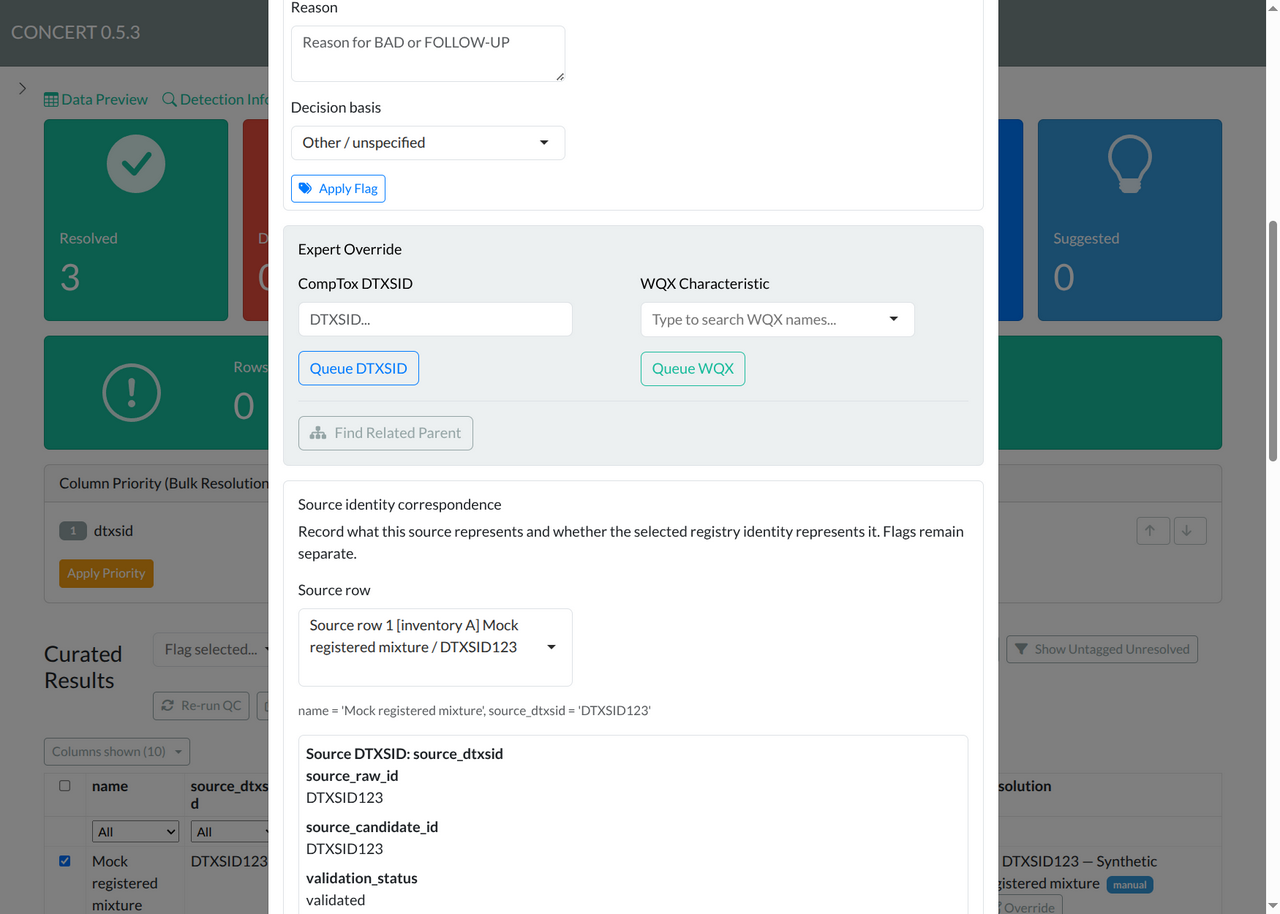Click the 'source_candidate_id' label
The height and width of the screenshot is (914, 1280).
372,827
